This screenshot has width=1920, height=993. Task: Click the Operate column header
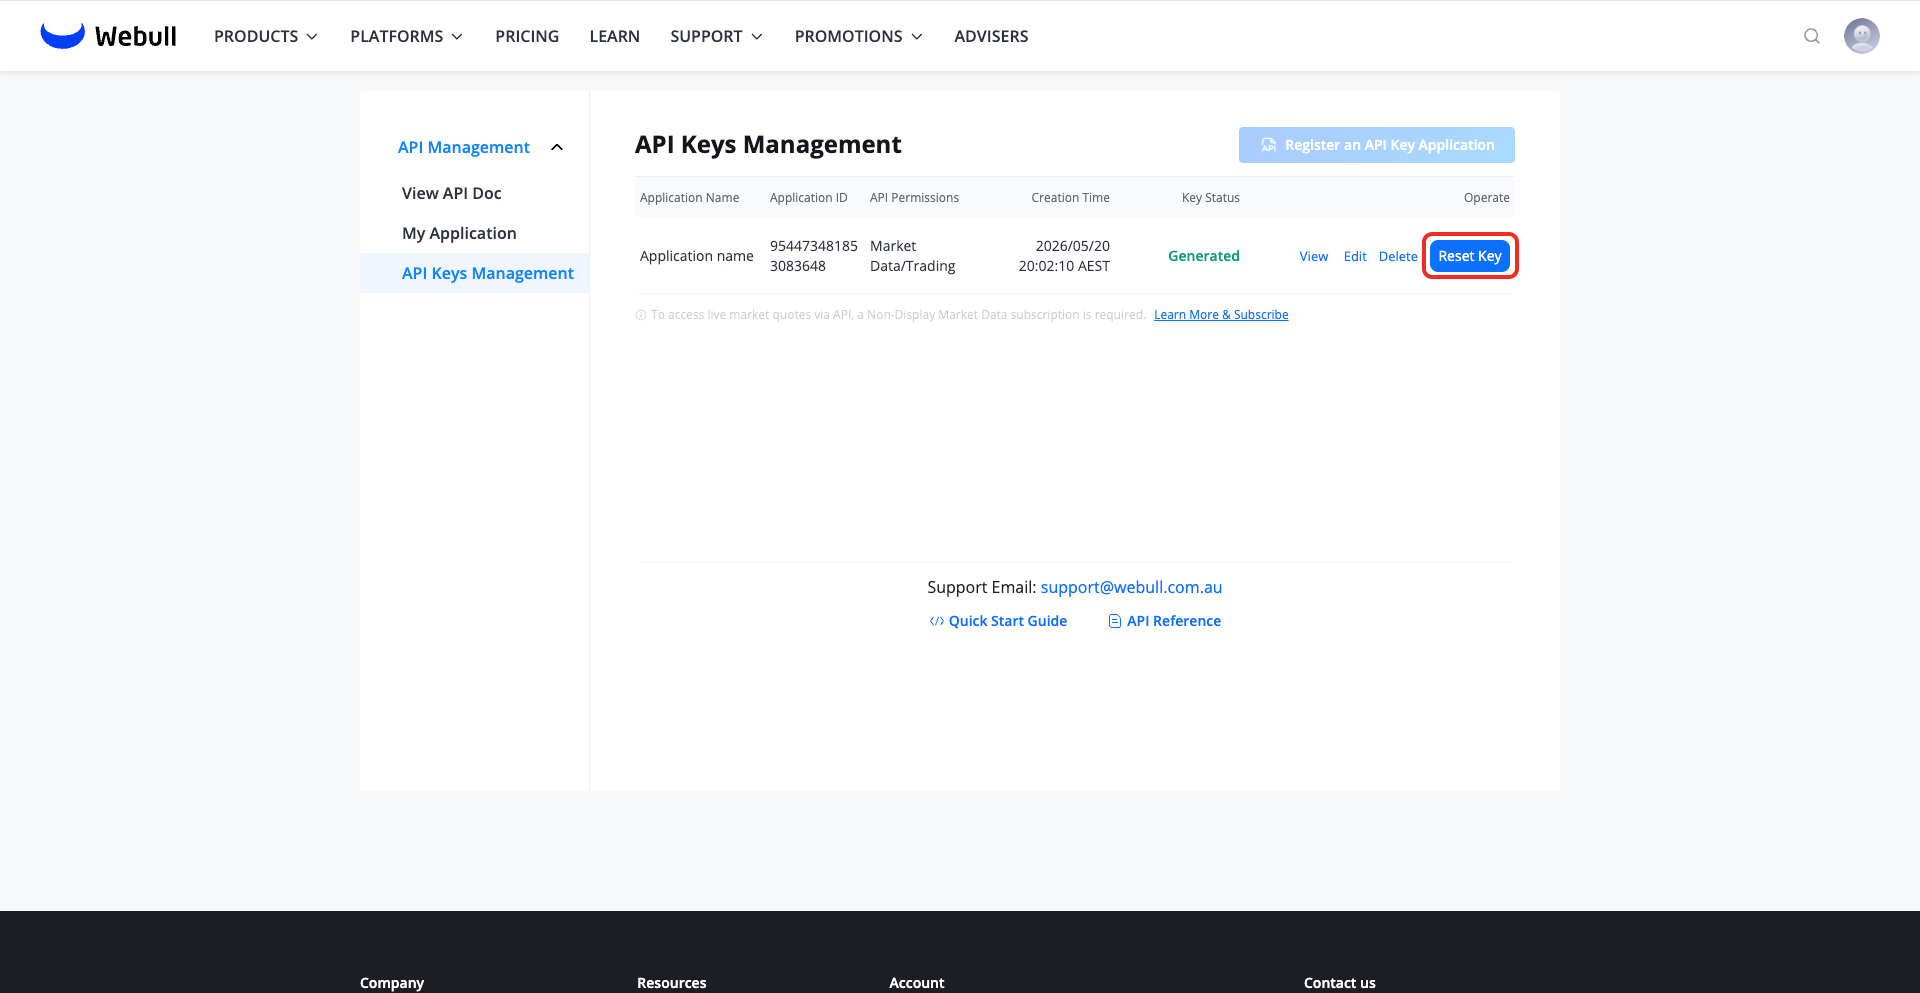[1487, 198]
